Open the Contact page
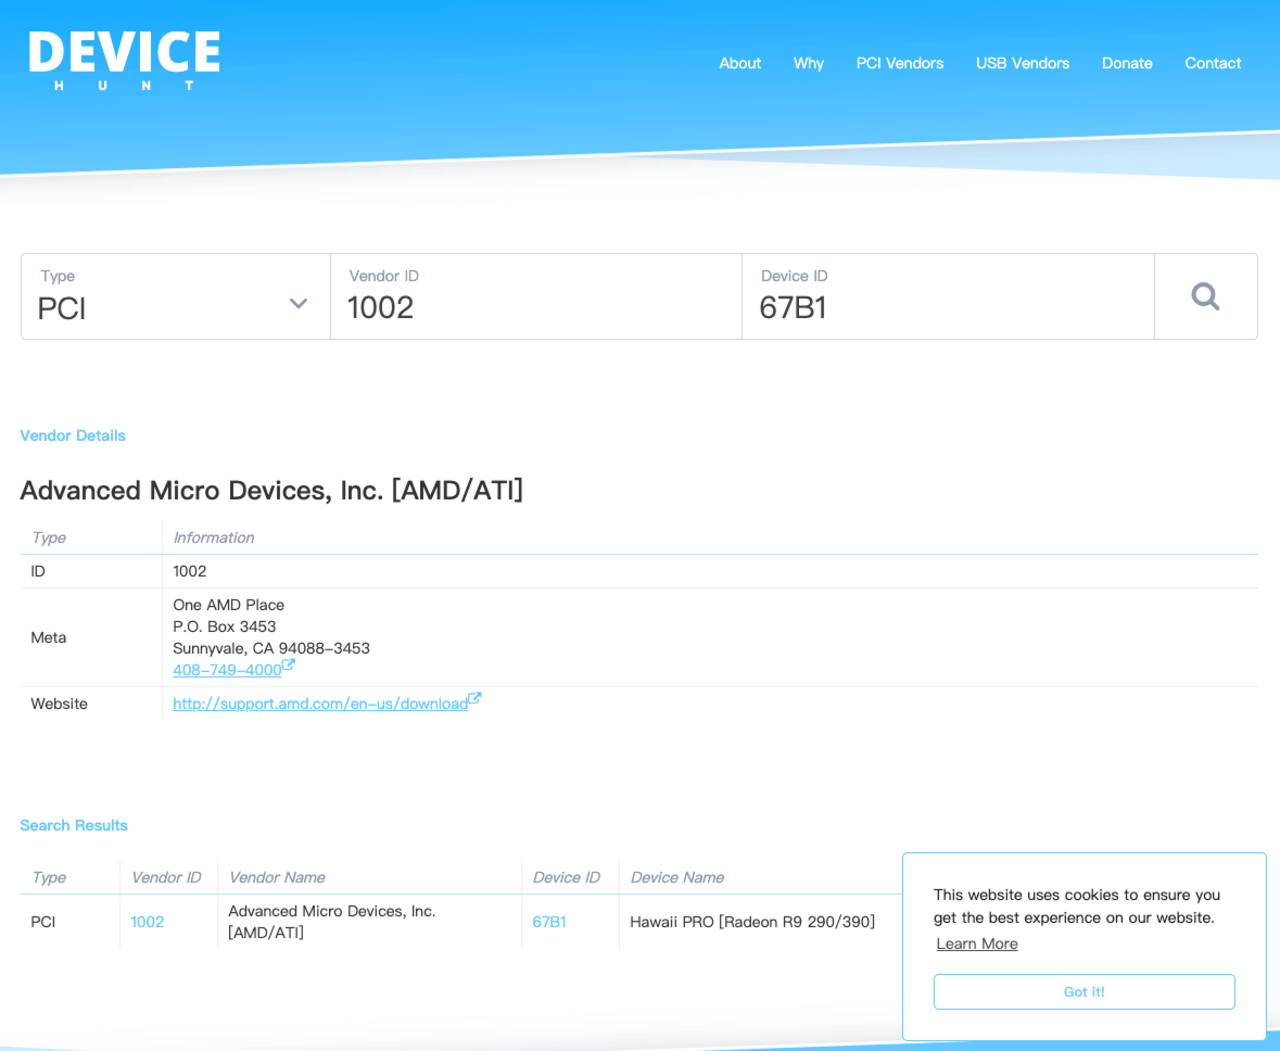Screen dimensions: 1280x1051 click(x=1212, y=63)
